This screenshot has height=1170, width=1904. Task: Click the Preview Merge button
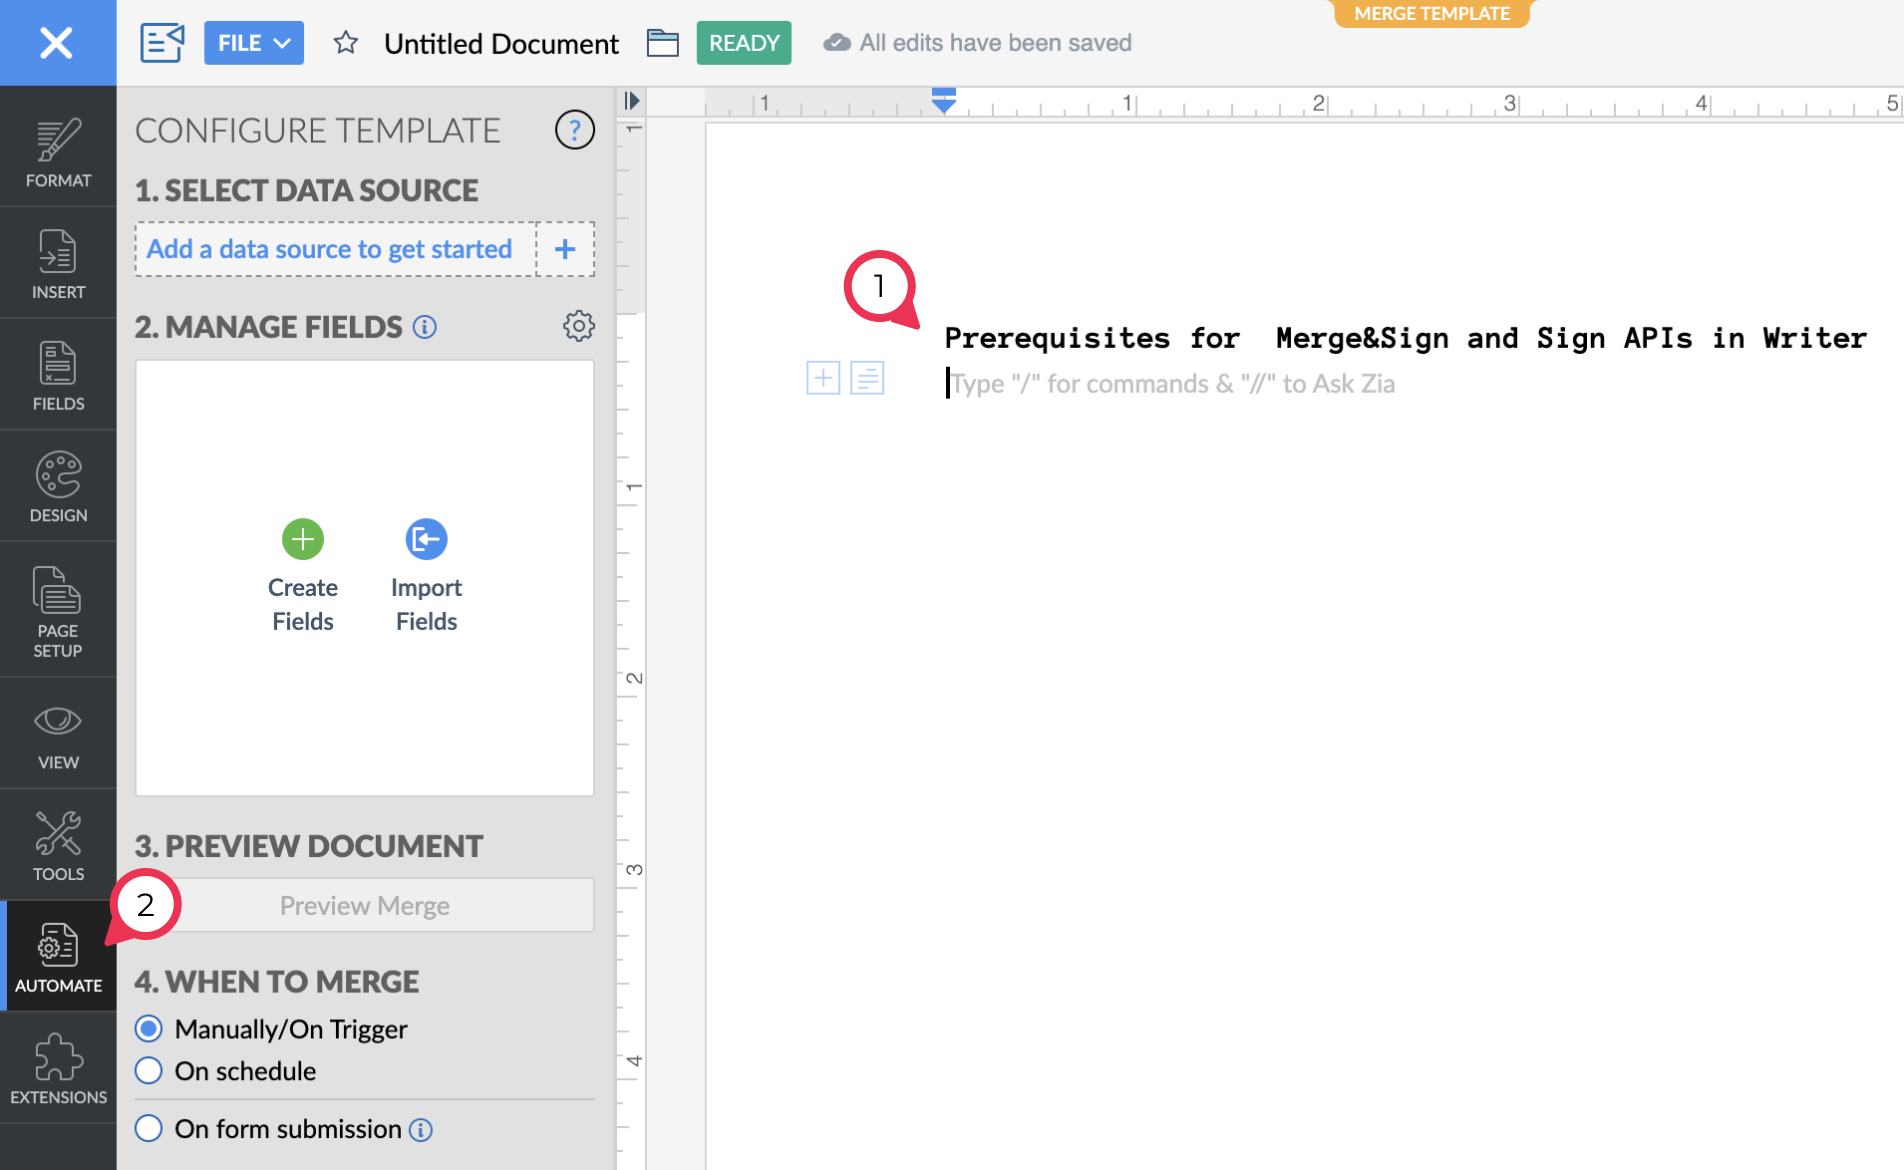coord(365,905)
